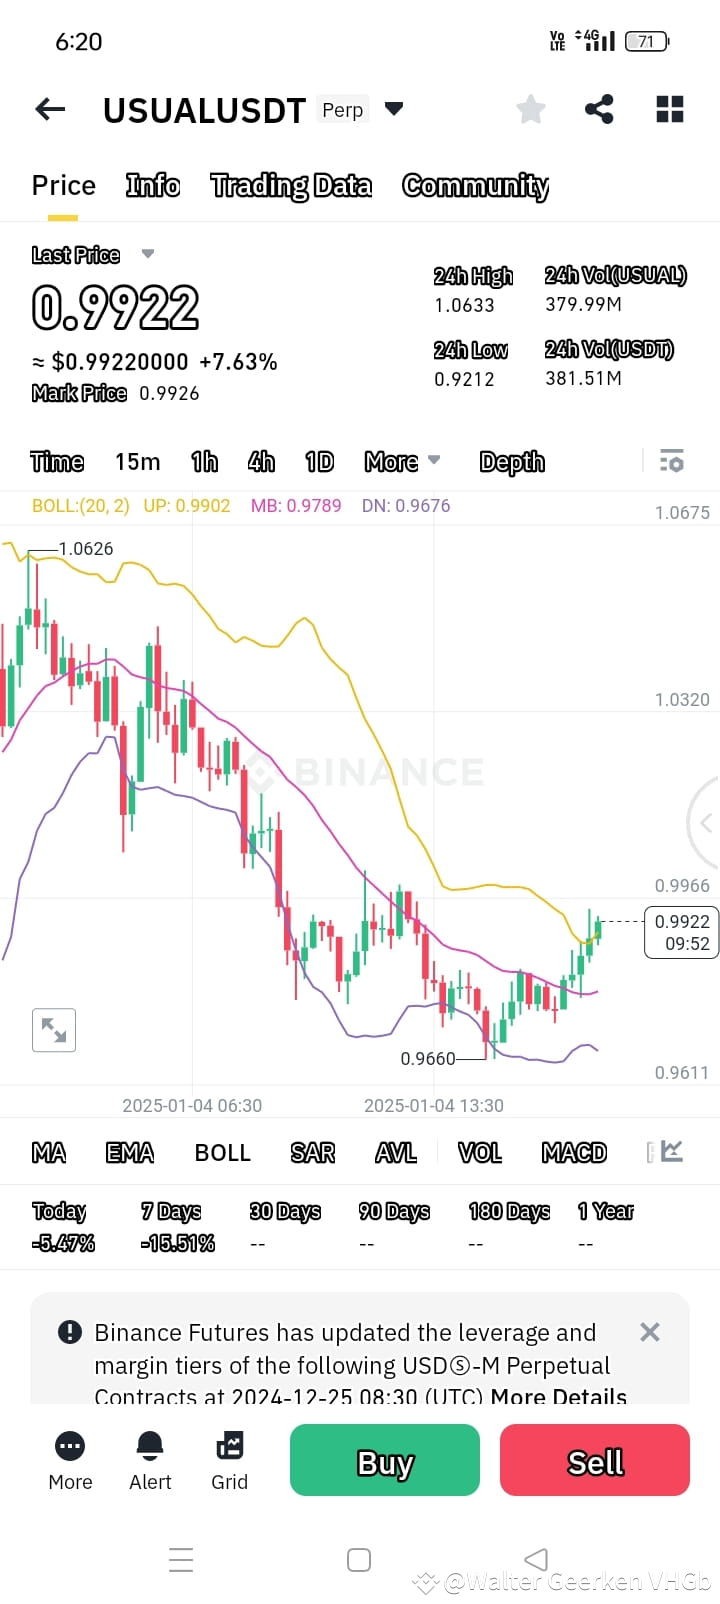720x1604 pixels.
Task: Open More Details link in notice
Action: 559,1396
